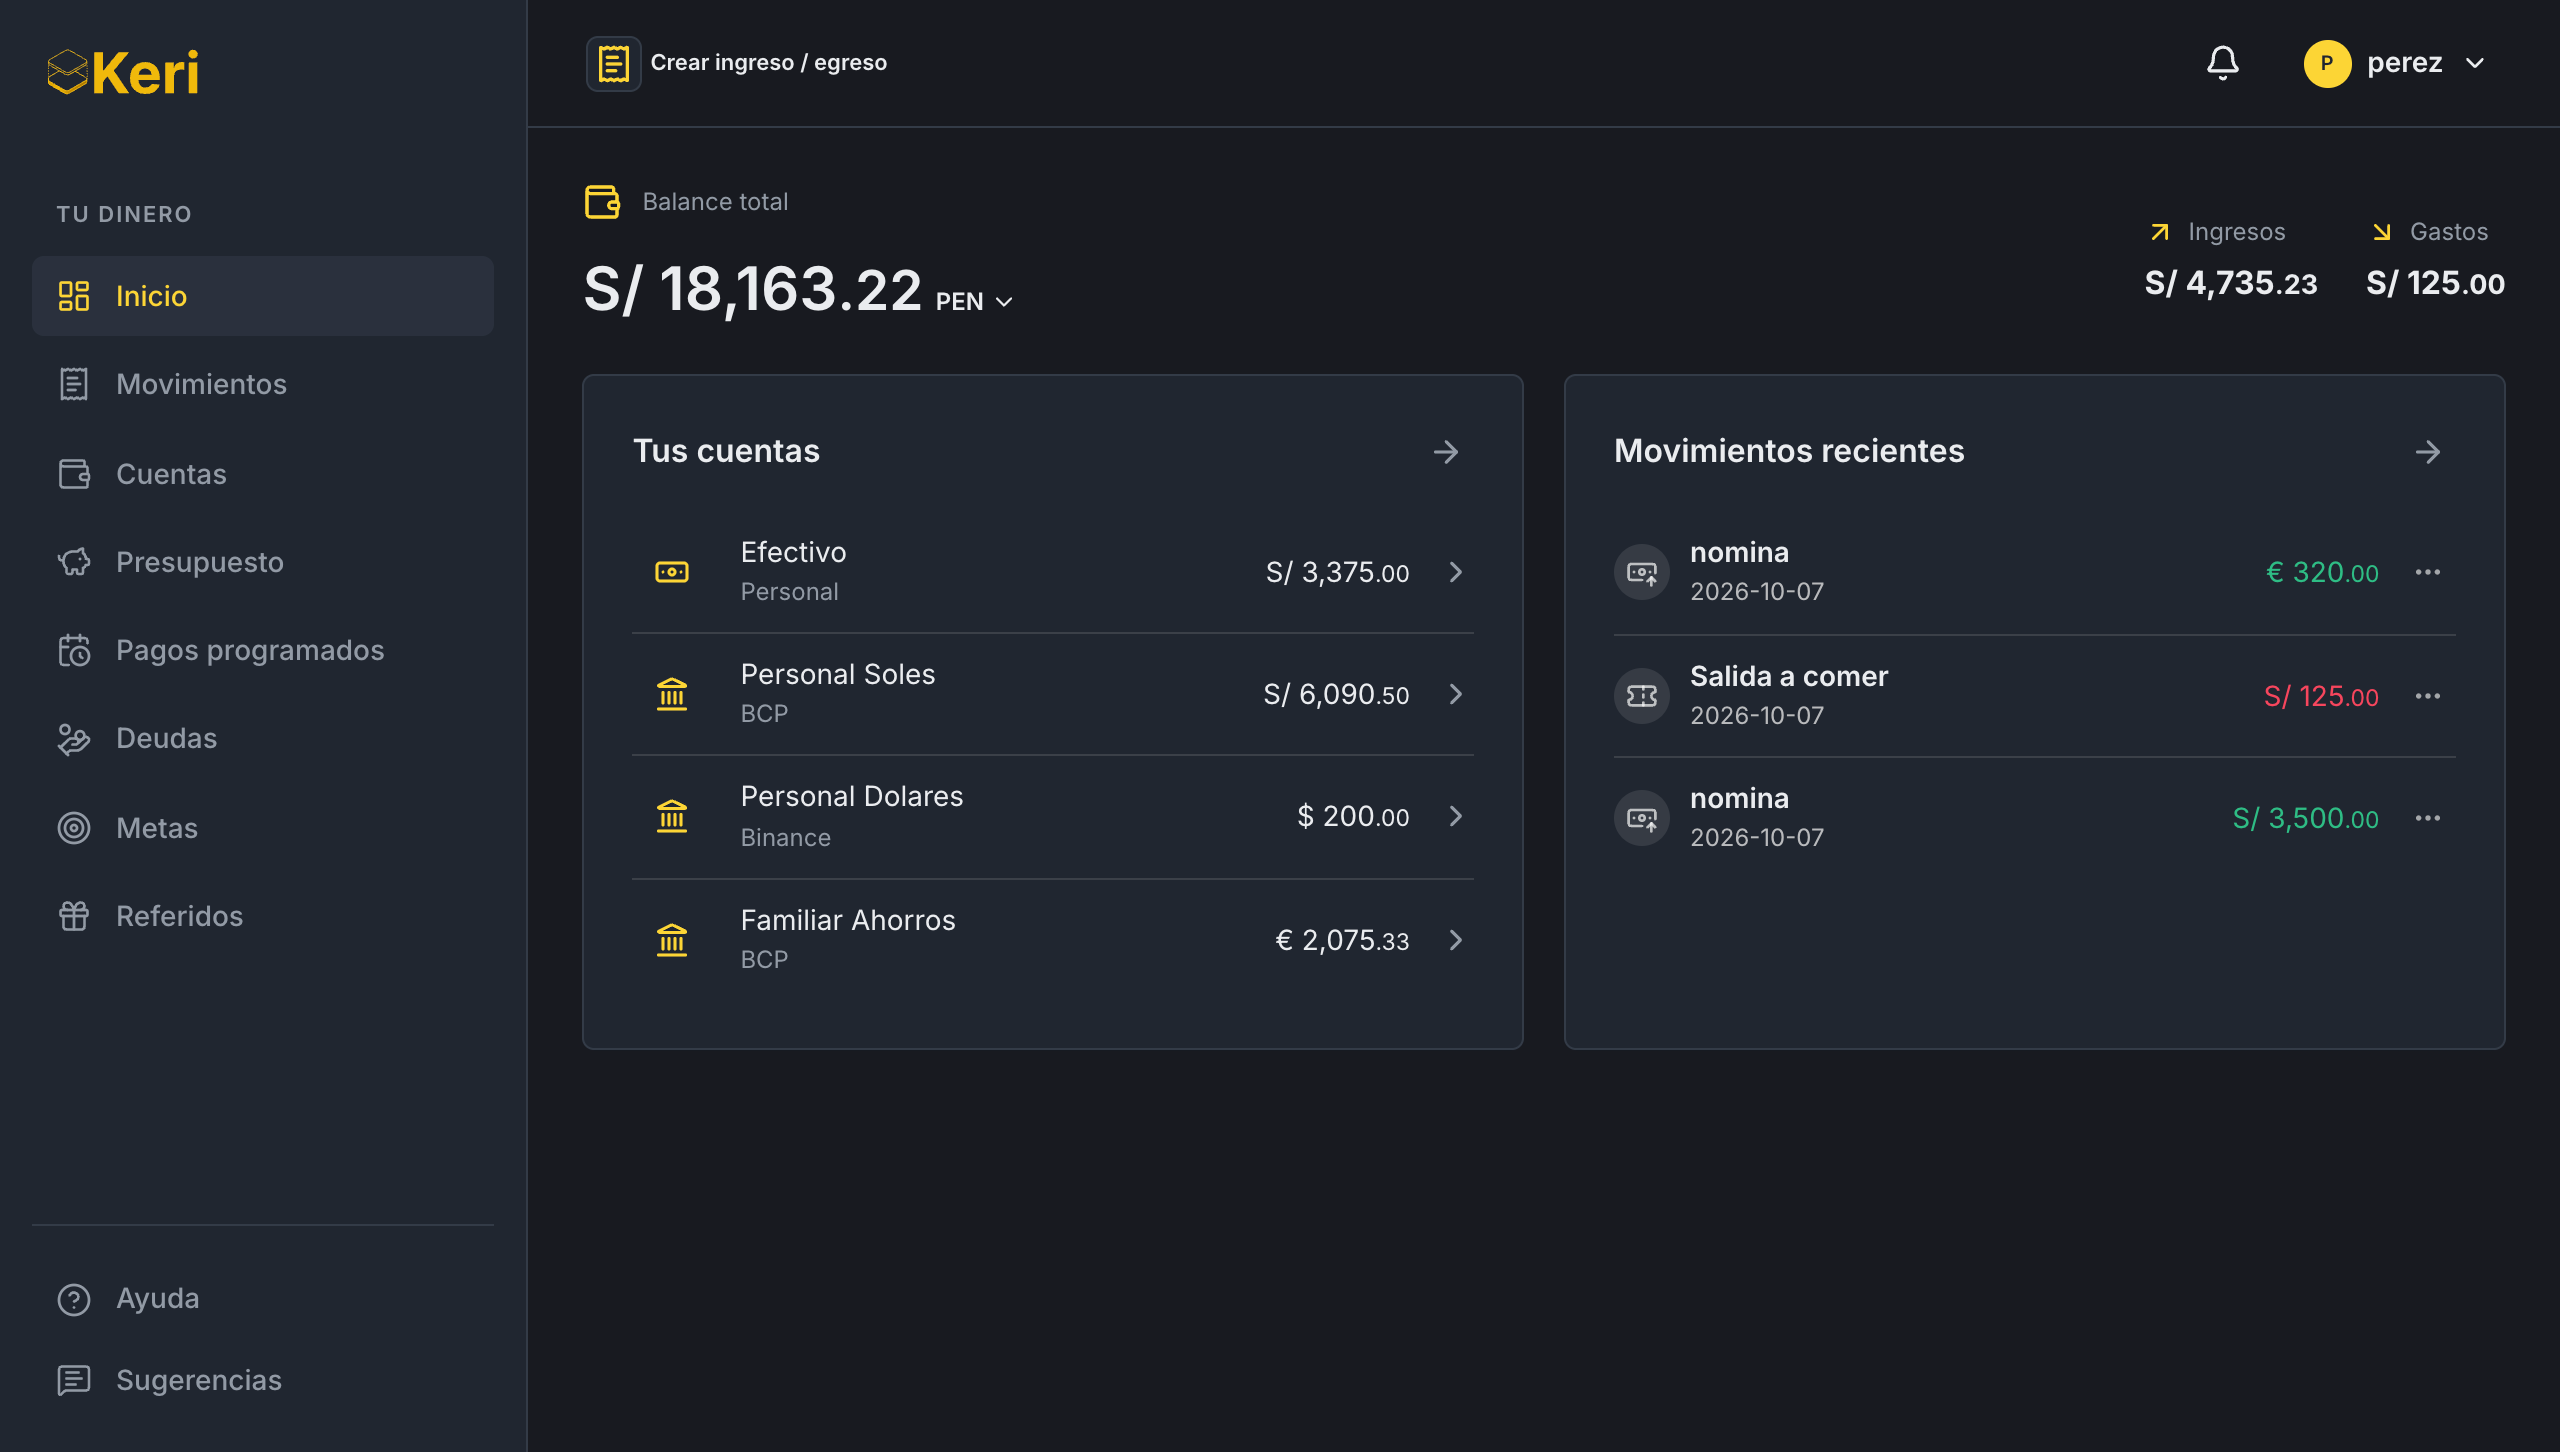
Task: Open Pagos programados in the sidebar
Action: point(263,650)
